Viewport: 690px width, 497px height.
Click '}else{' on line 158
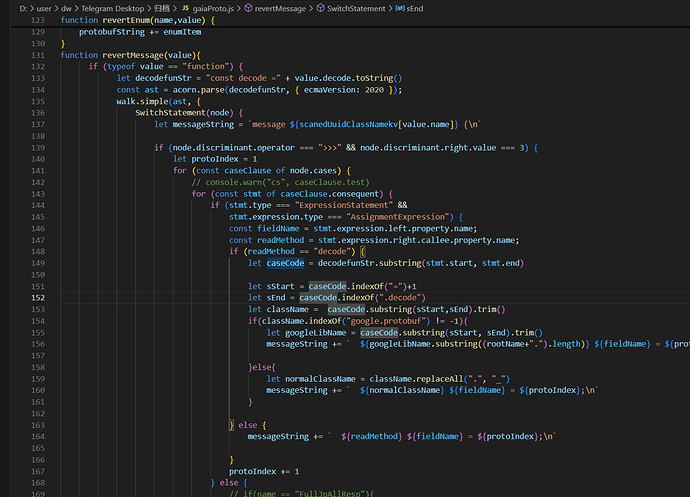(x=262, y=367)
